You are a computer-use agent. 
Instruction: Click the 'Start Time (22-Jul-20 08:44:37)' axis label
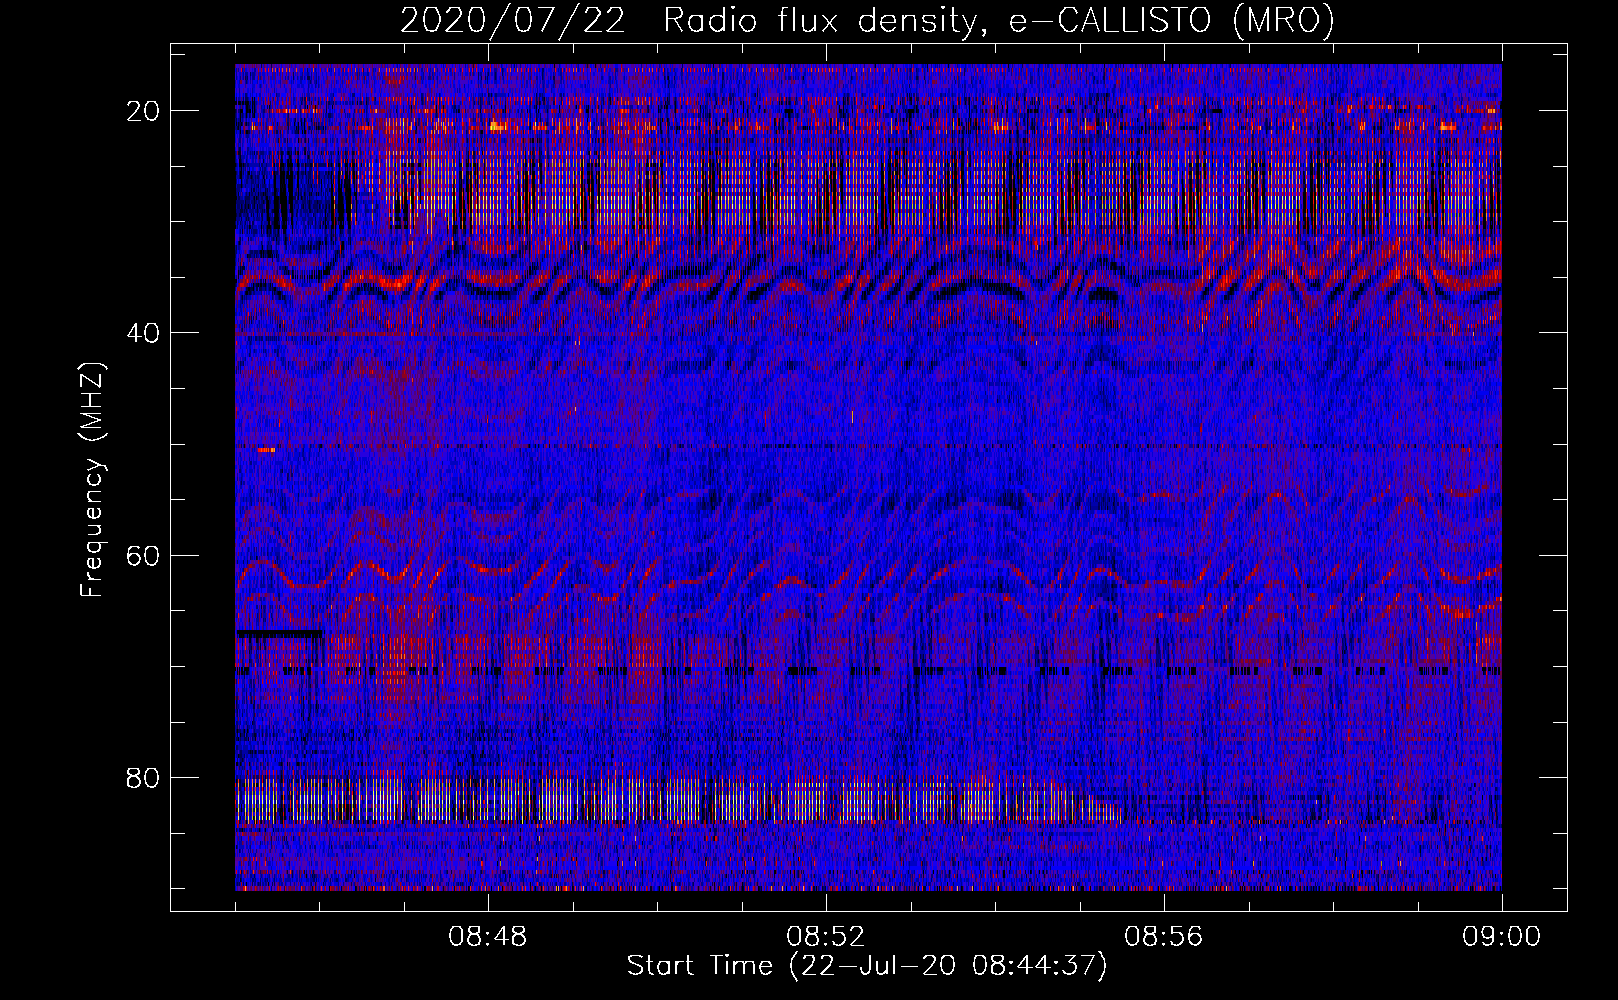[867, 966]
